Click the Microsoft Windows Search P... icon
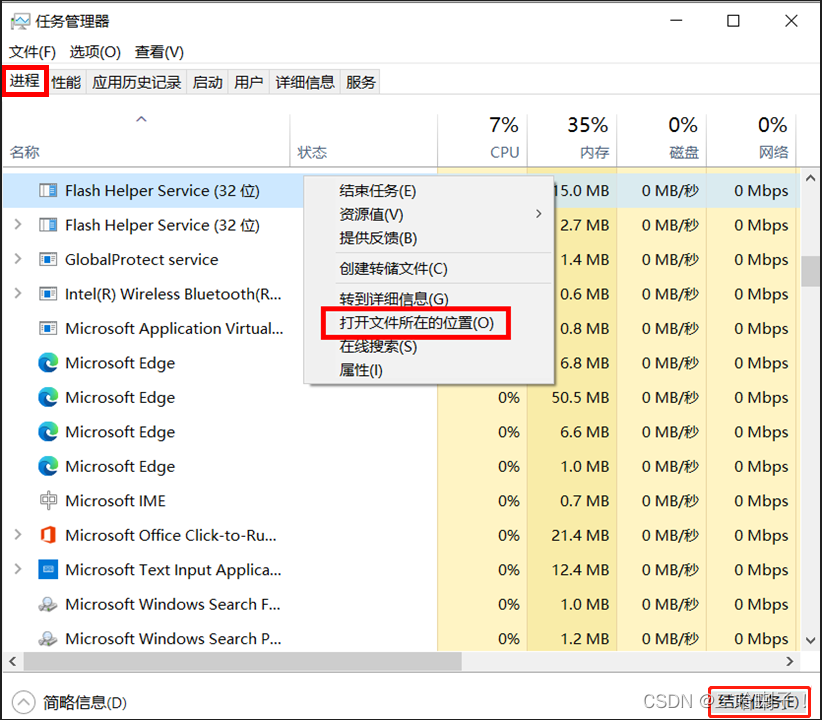822x720 pixels. point(48,638)
